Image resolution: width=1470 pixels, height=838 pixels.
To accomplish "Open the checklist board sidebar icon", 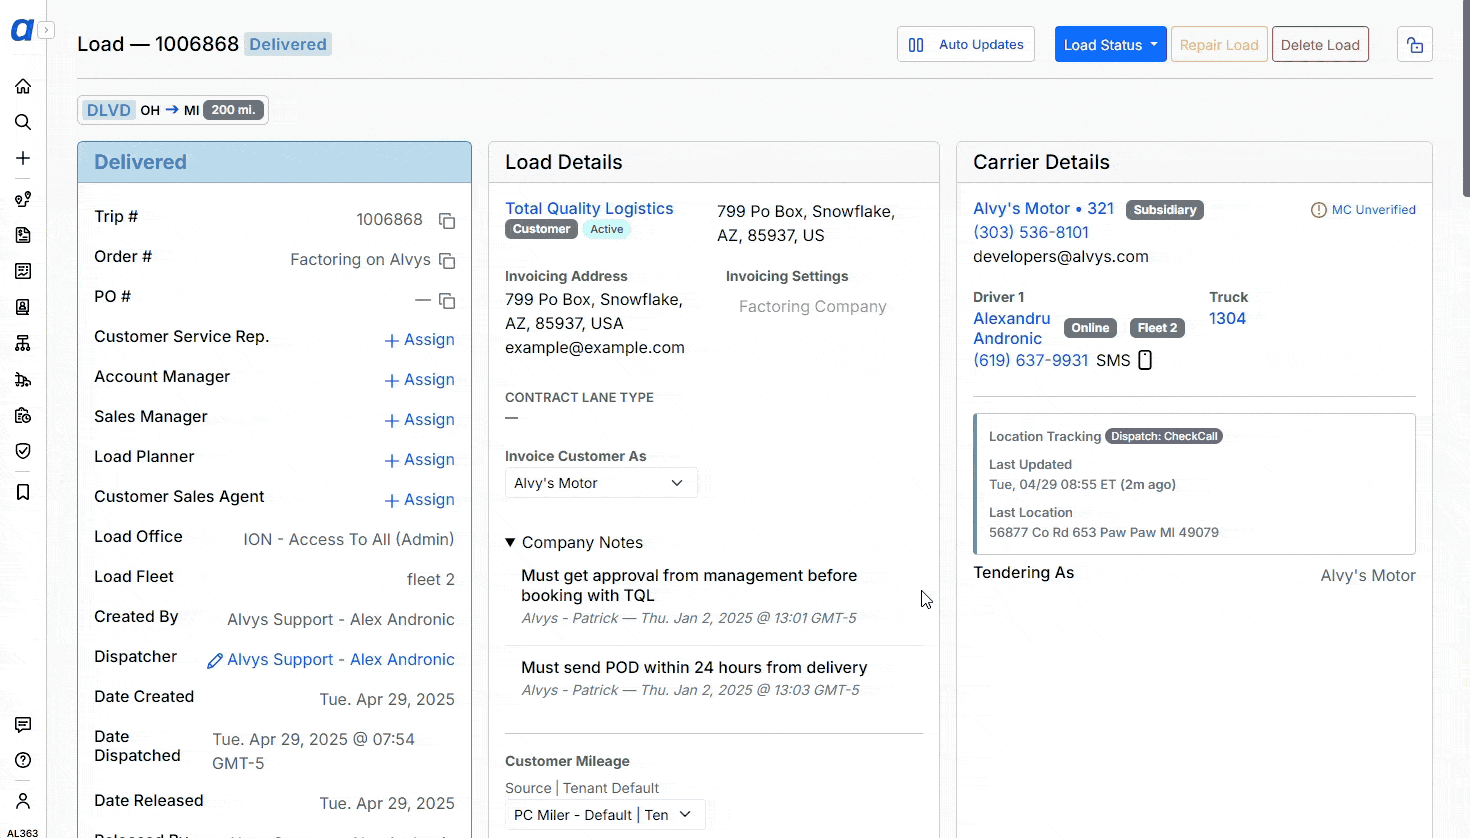I will [23, 271].
